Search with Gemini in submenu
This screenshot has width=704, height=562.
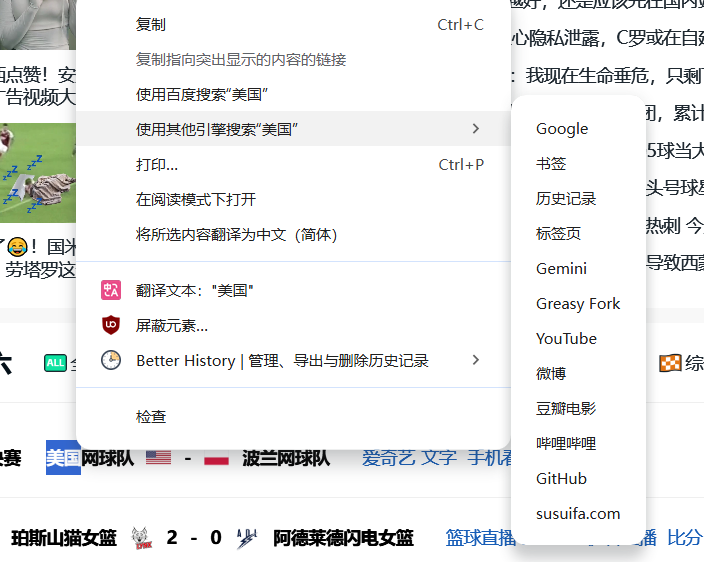tap(578, 269)
